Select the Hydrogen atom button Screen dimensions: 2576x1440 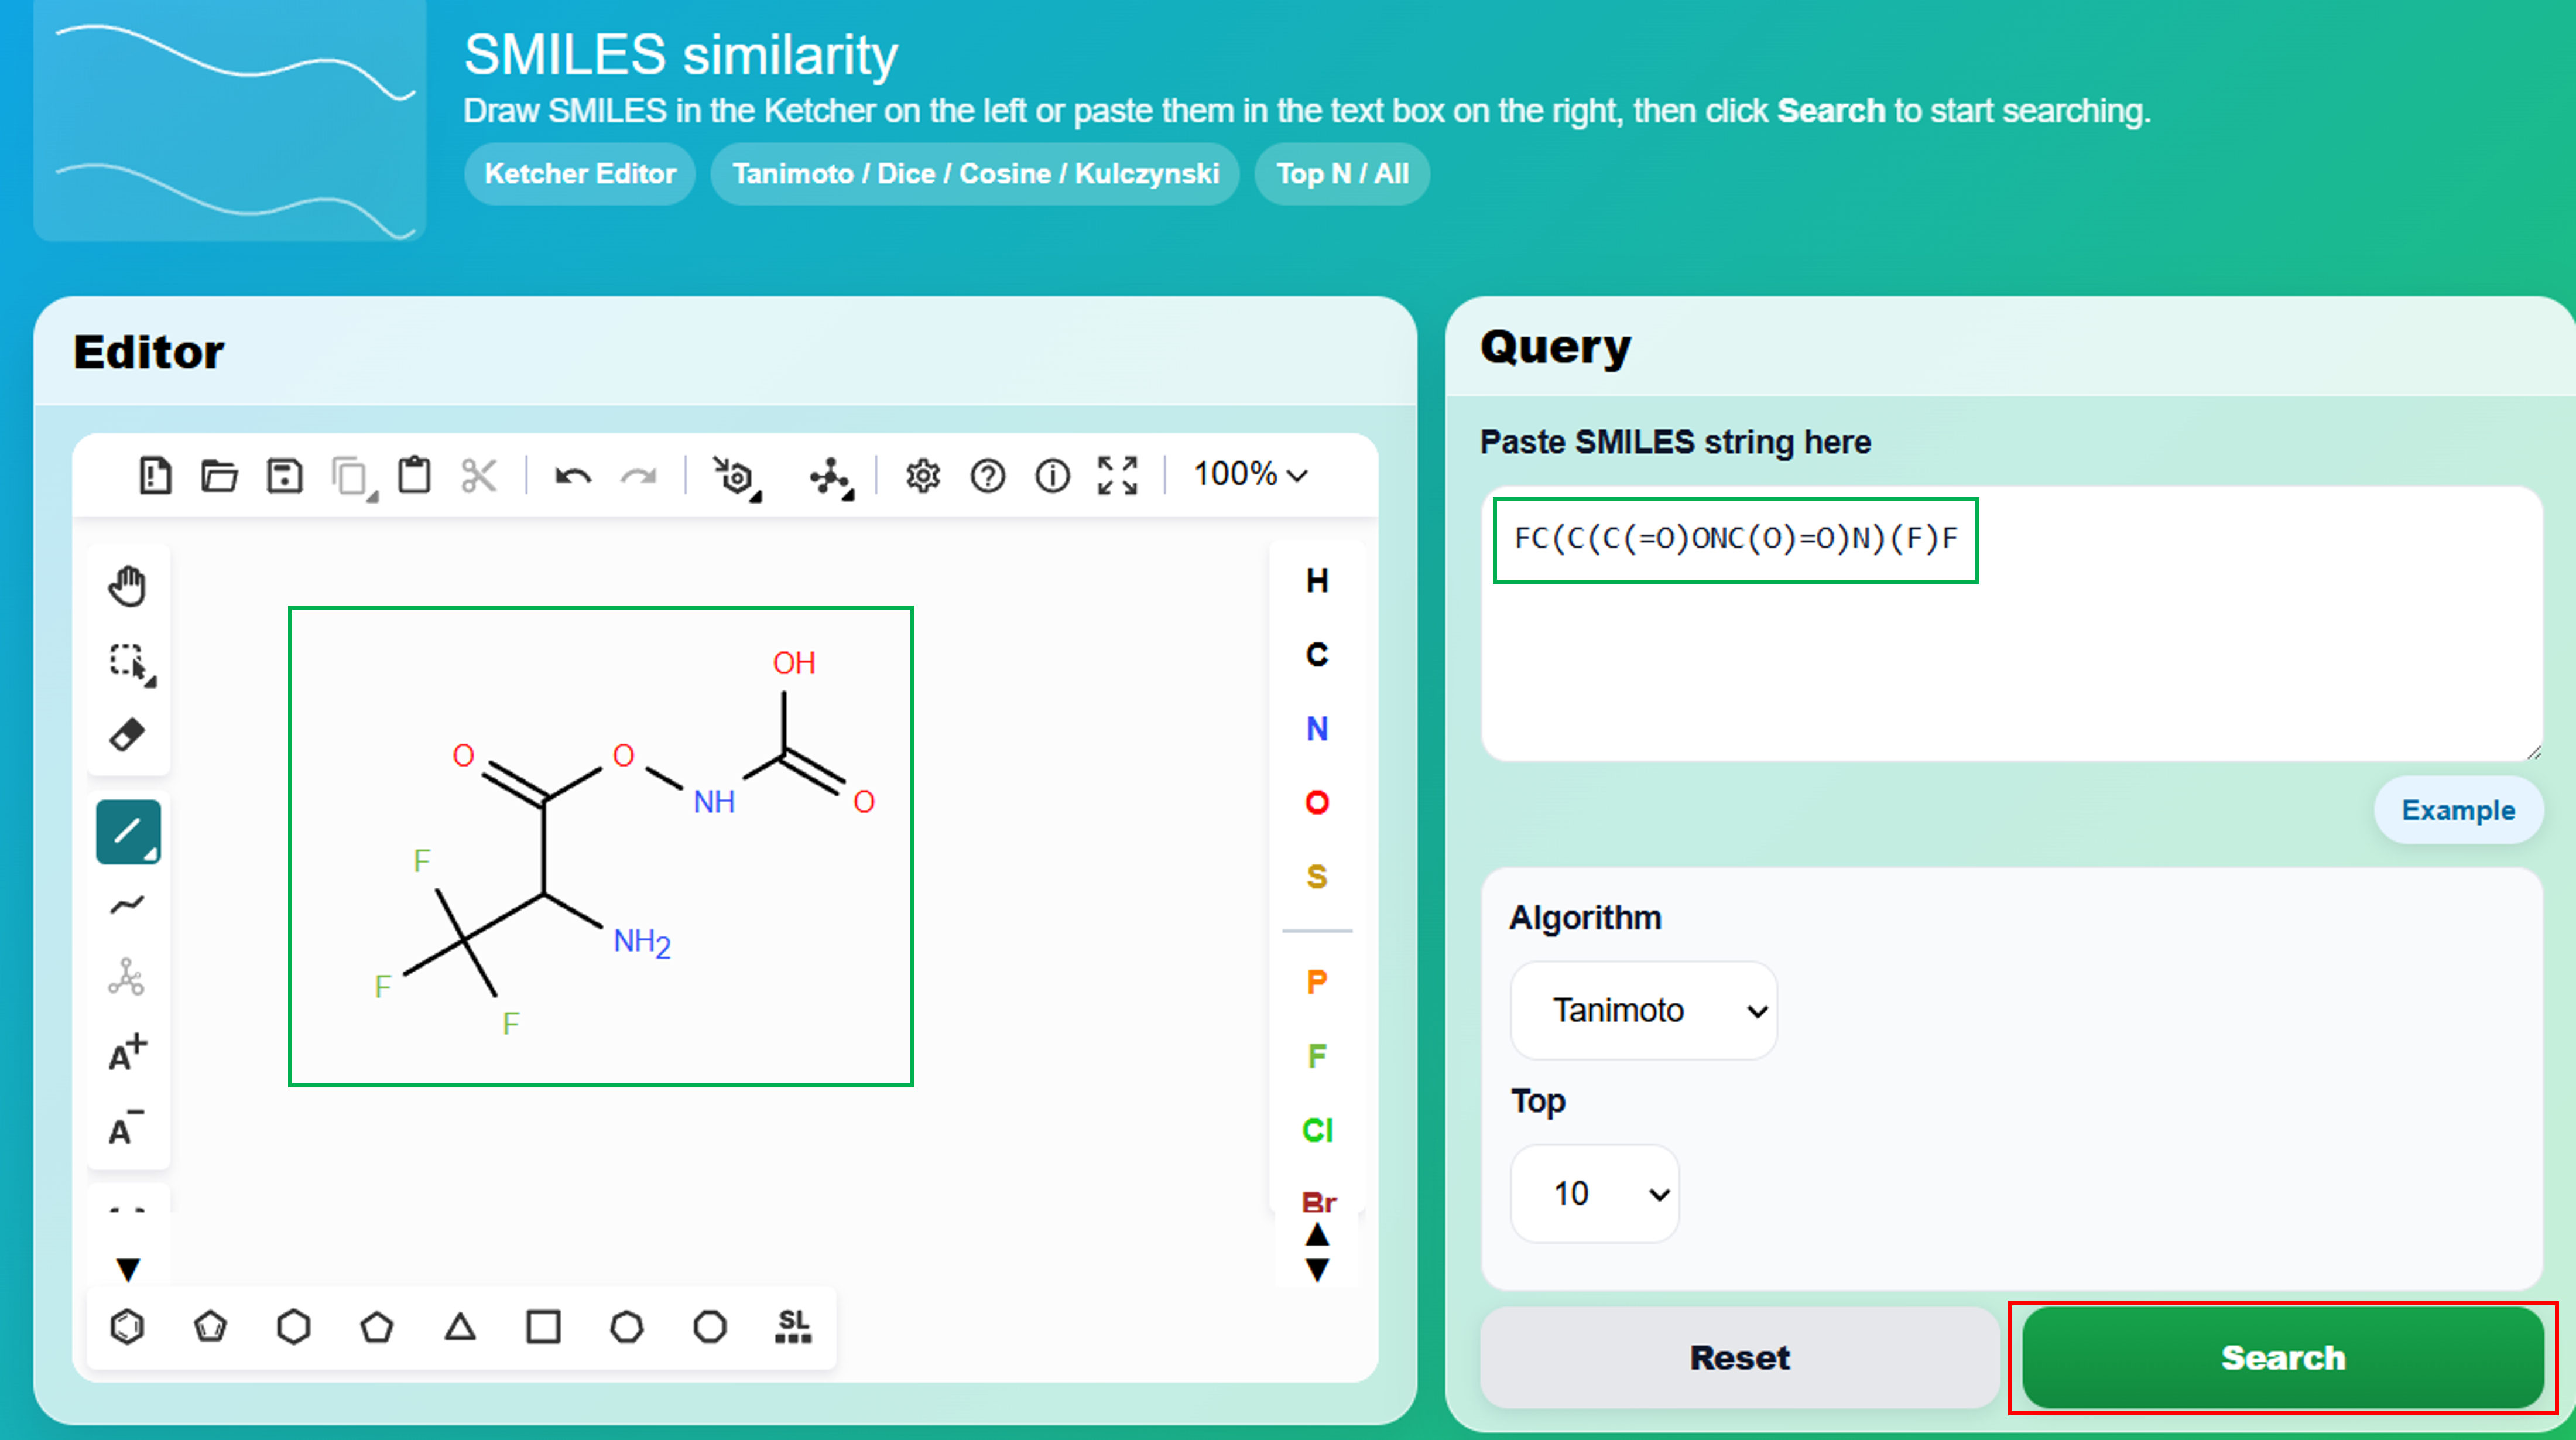1318,581
